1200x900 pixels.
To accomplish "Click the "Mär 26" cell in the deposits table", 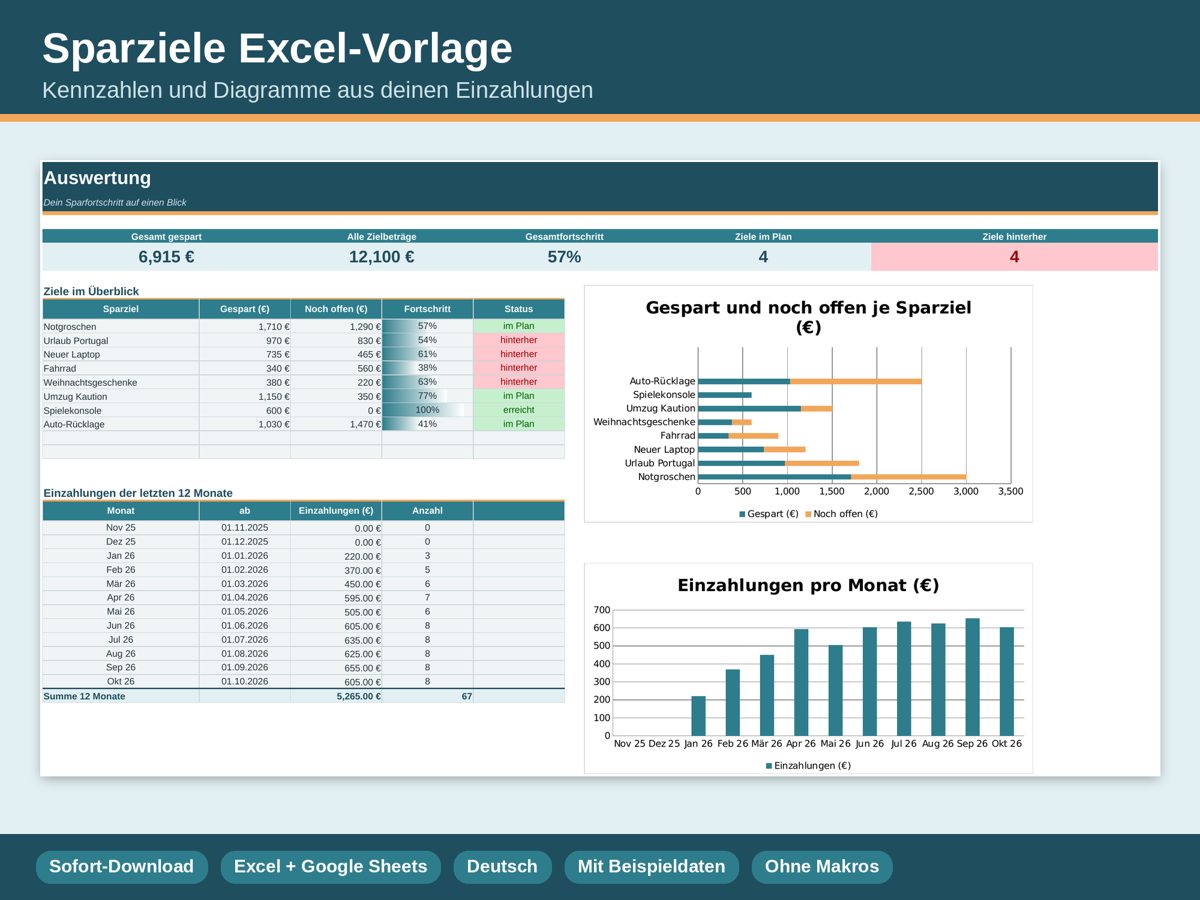I will coord(120,584).
